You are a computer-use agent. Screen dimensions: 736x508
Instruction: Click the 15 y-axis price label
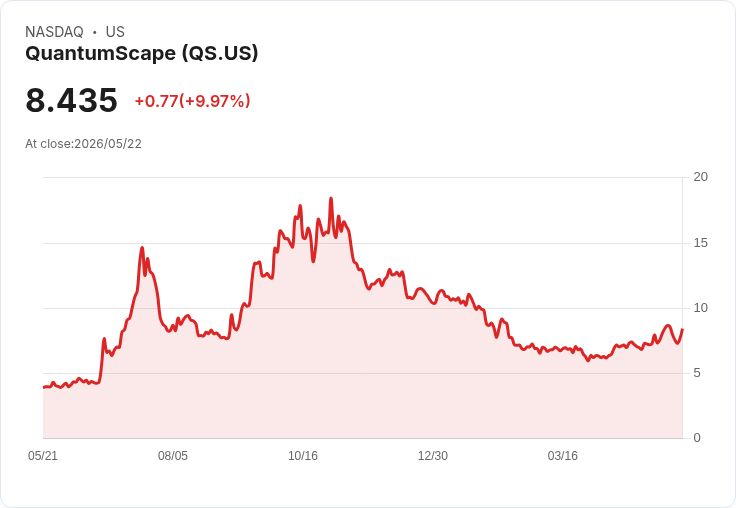tap(701, 243)
